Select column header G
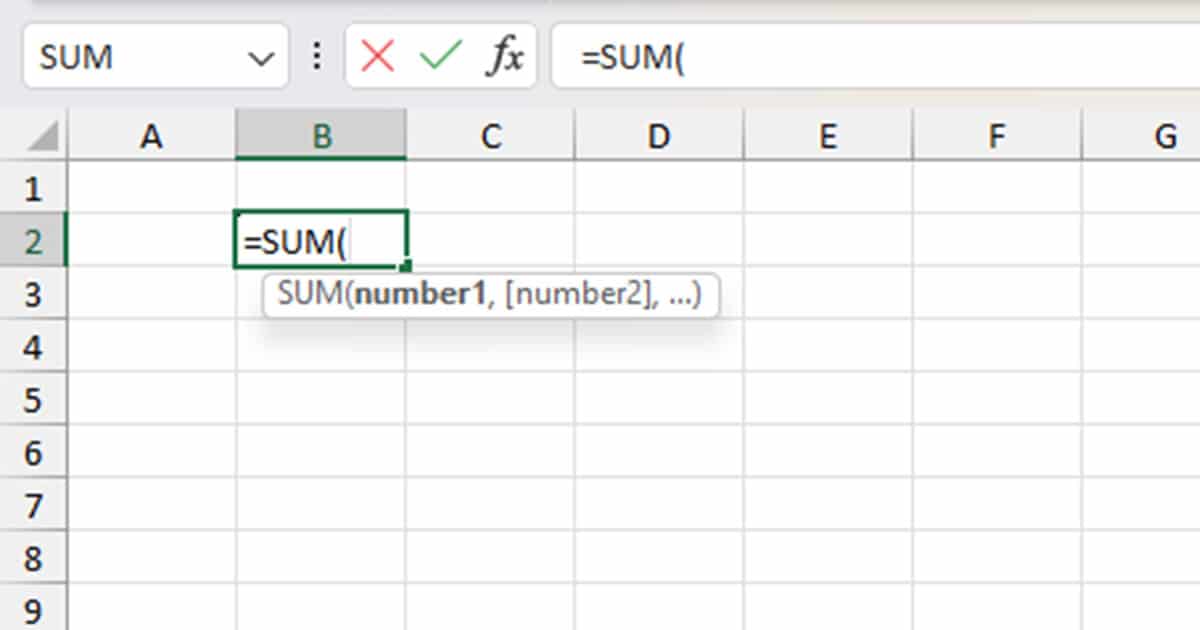Image resolution: width=1200 pixels, height=630 pixels. [1166, 137]
